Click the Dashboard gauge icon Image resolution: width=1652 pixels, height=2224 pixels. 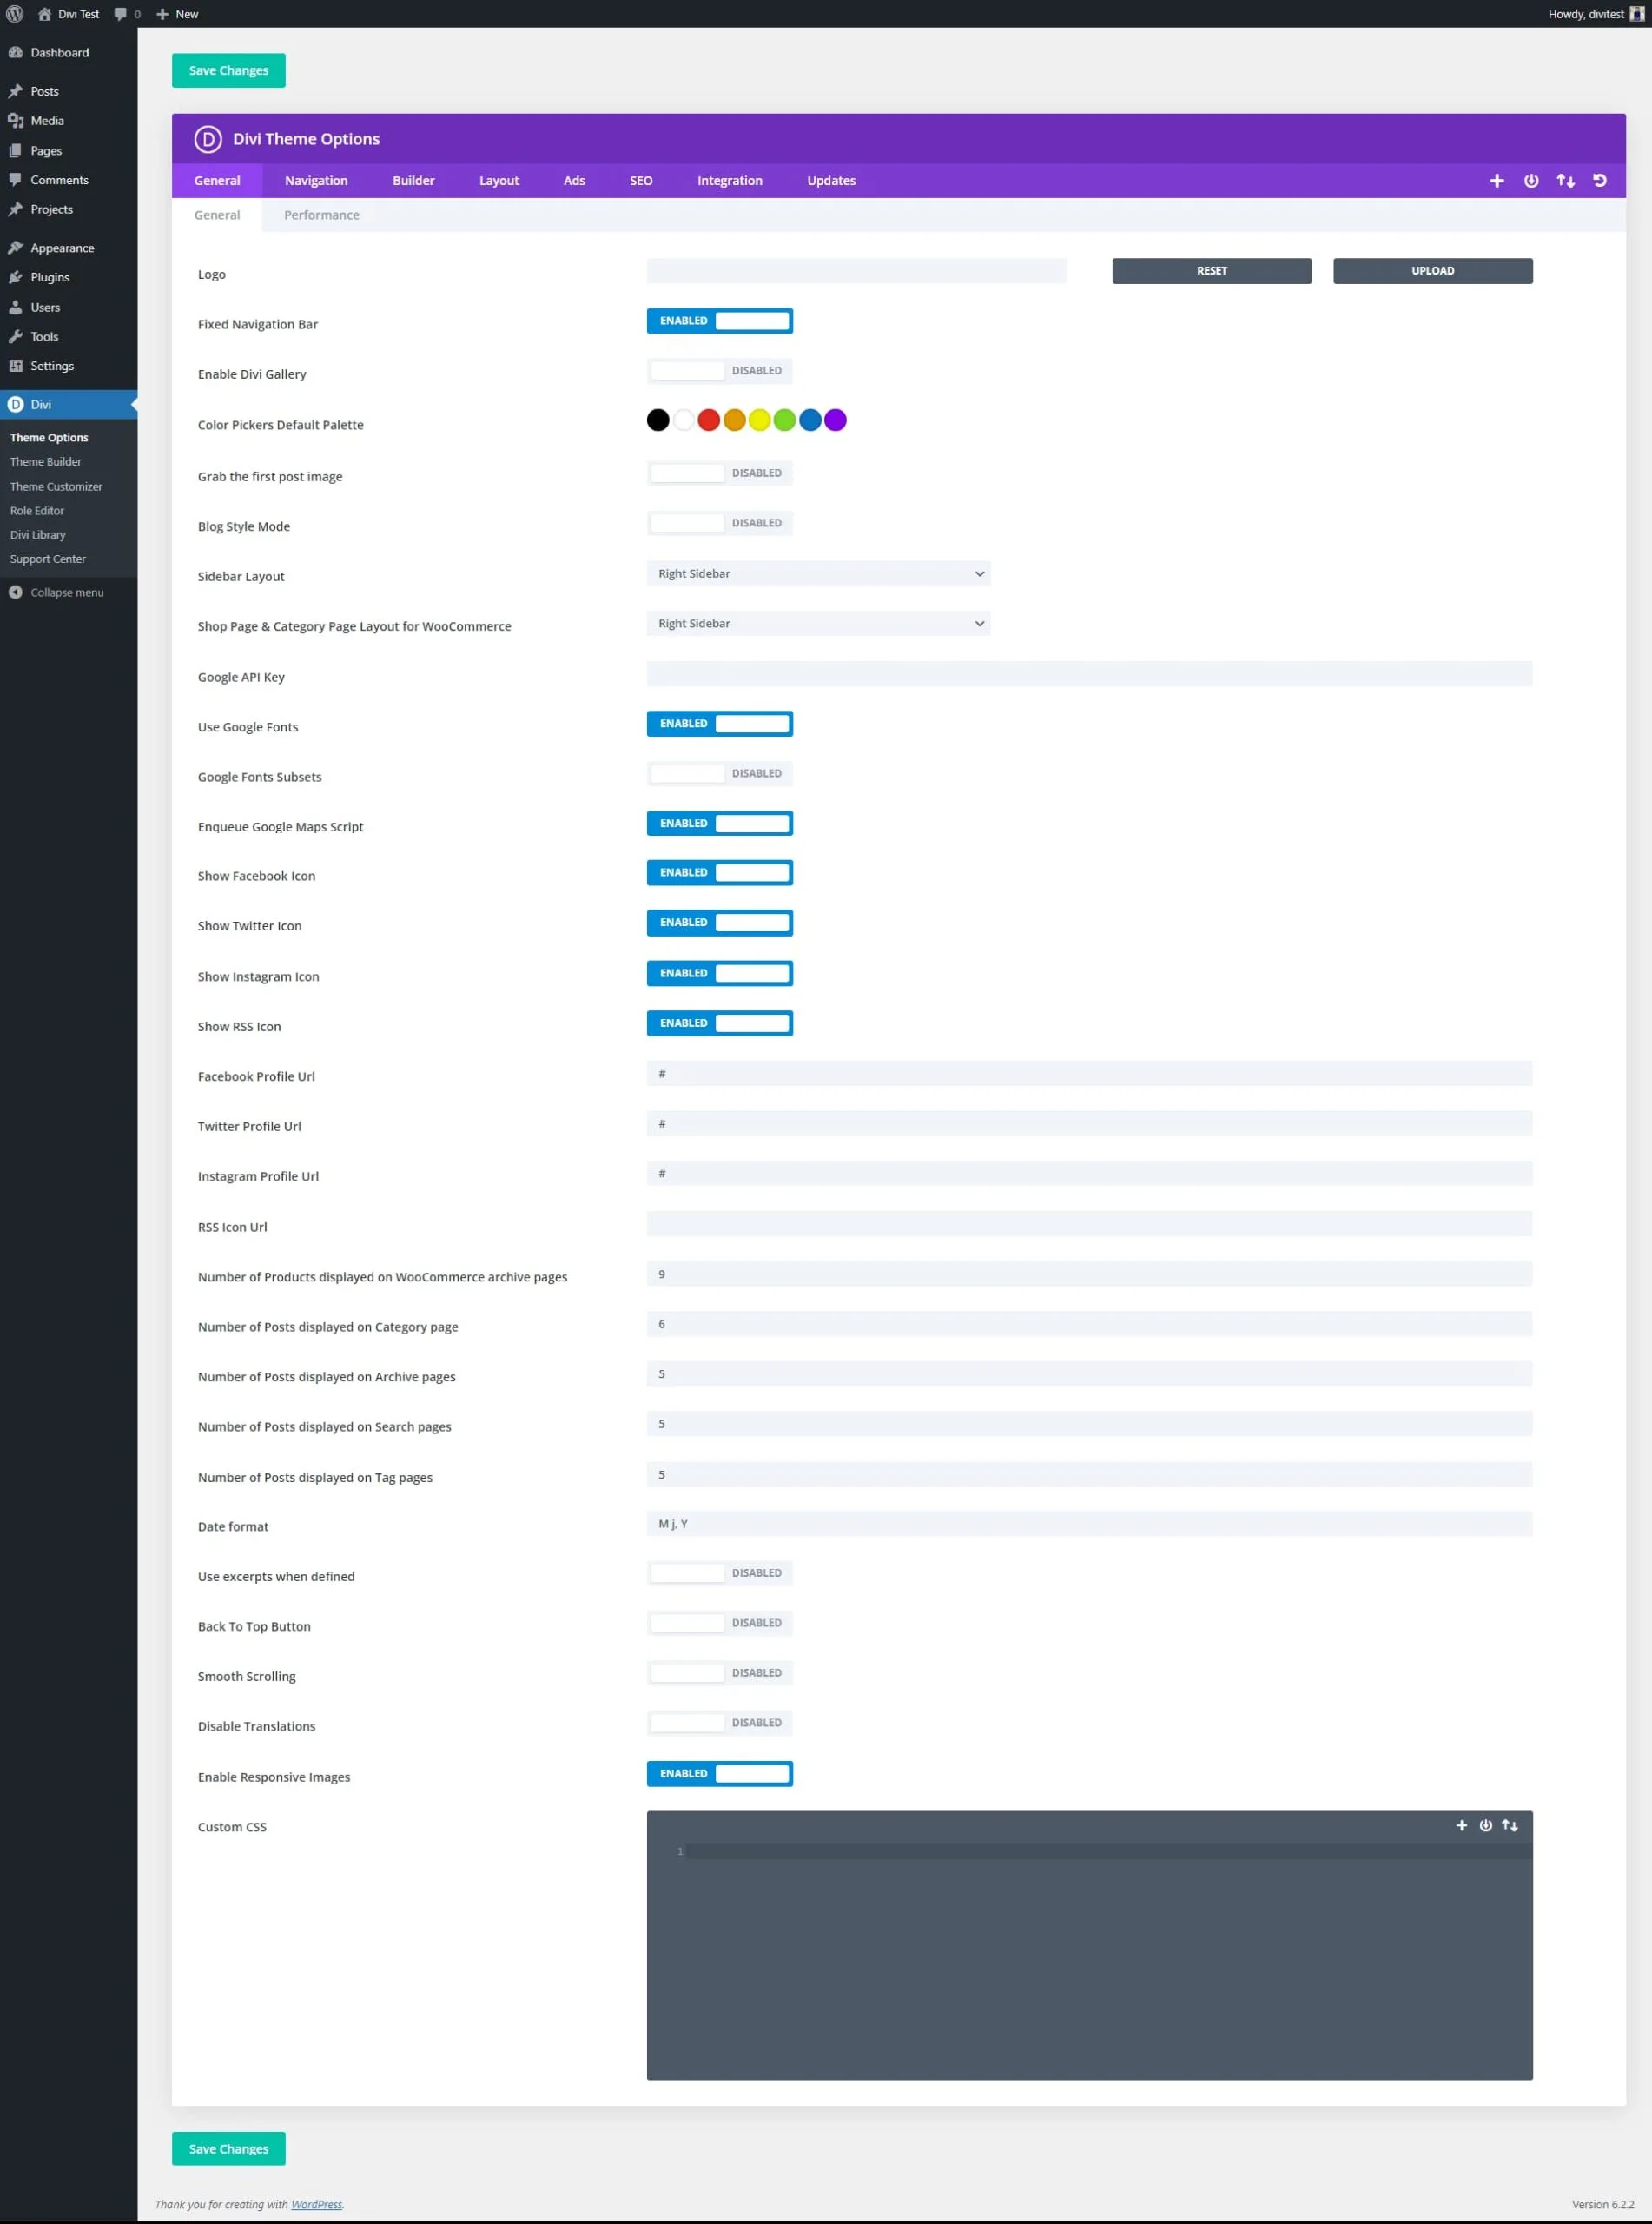pos(16,52)
